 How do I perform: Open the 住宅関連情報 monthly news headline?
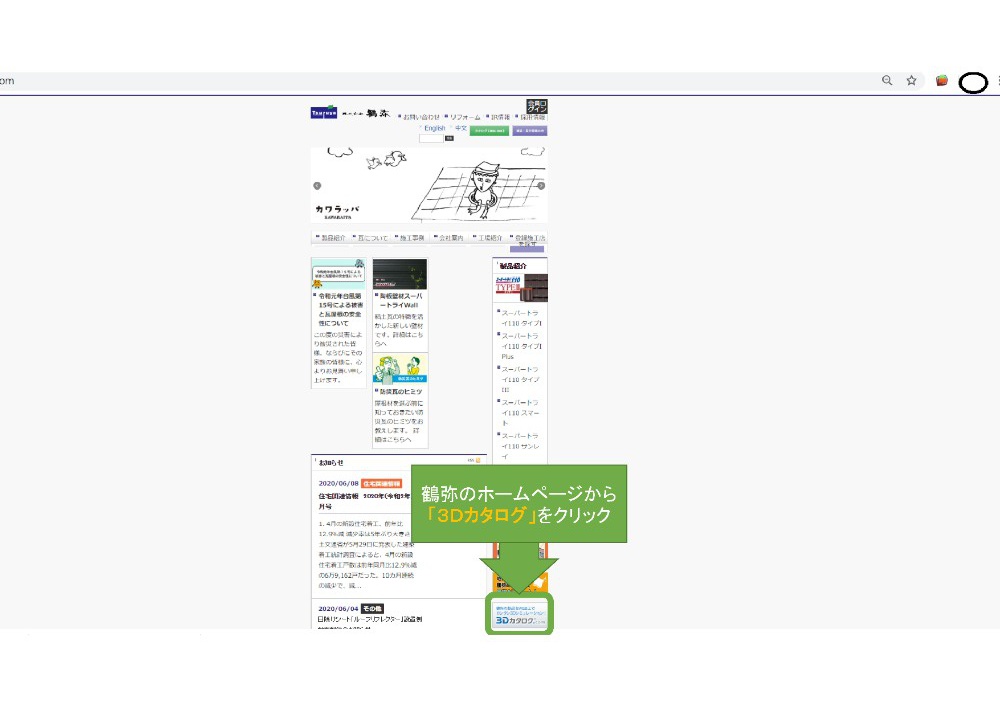tap(364, 501)
